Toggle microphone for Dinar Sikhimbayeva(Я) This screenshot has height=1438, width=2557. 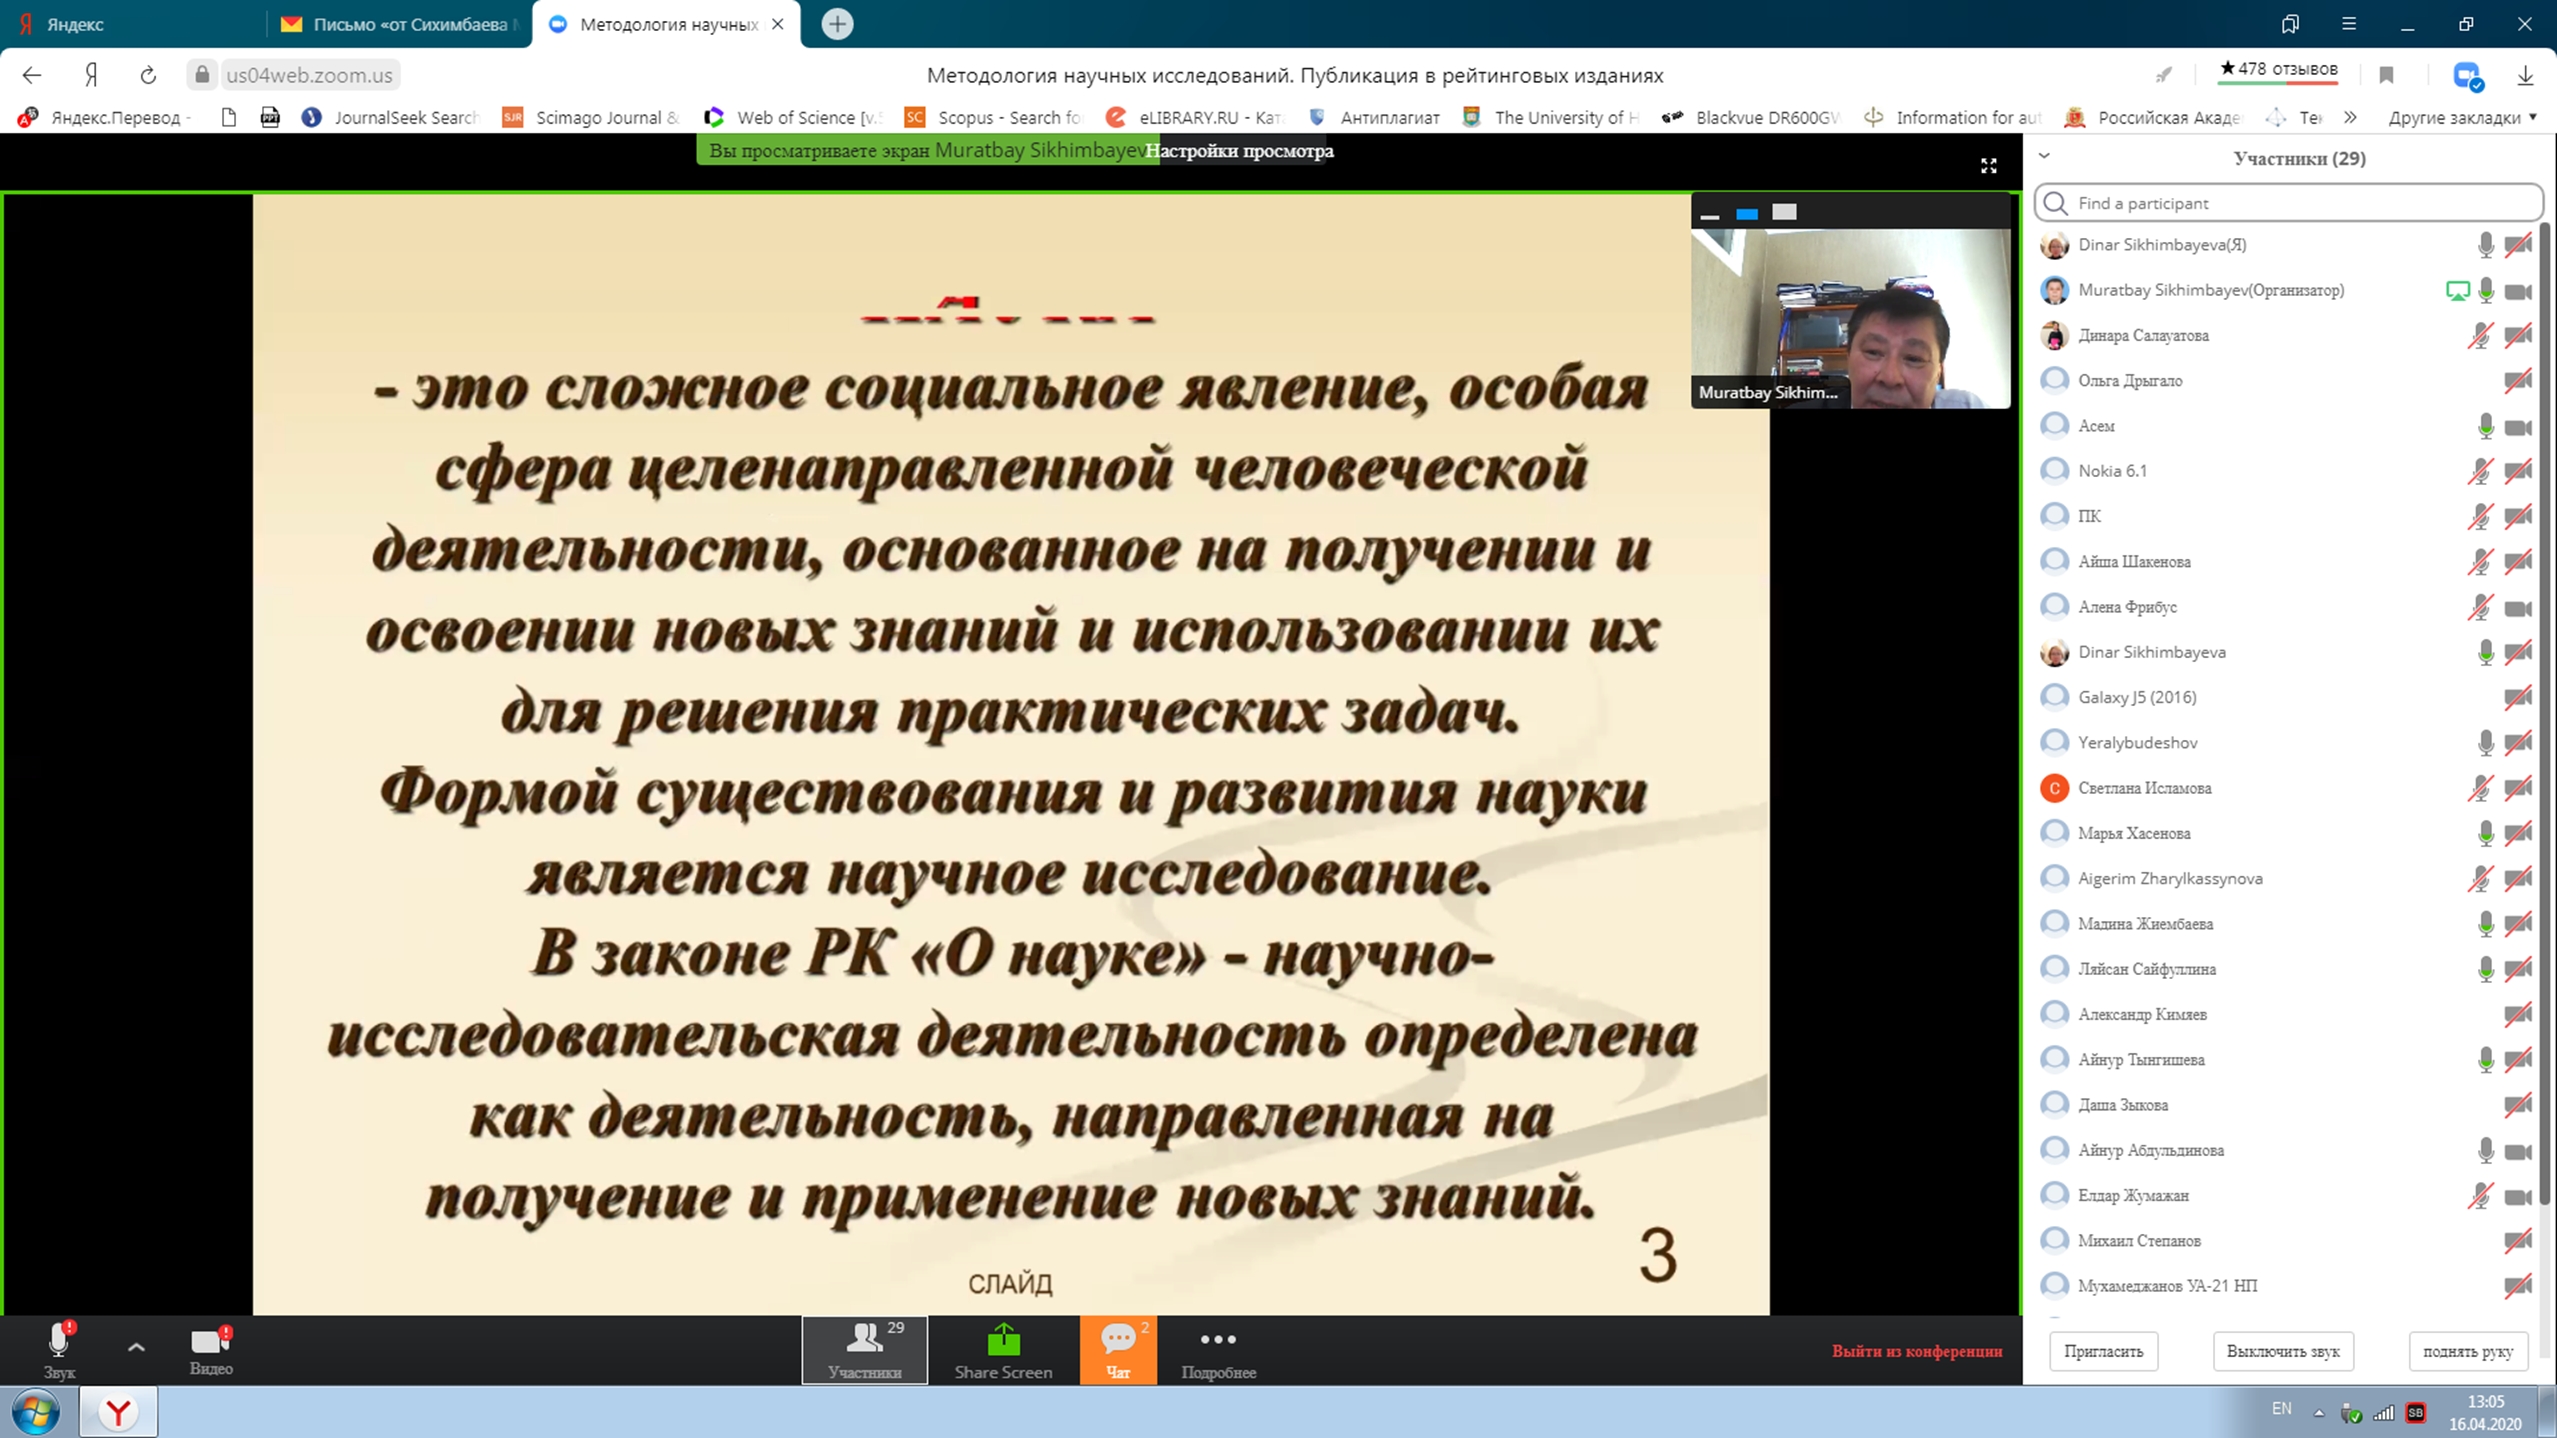pyautogui.click(x=2485, y=245)
